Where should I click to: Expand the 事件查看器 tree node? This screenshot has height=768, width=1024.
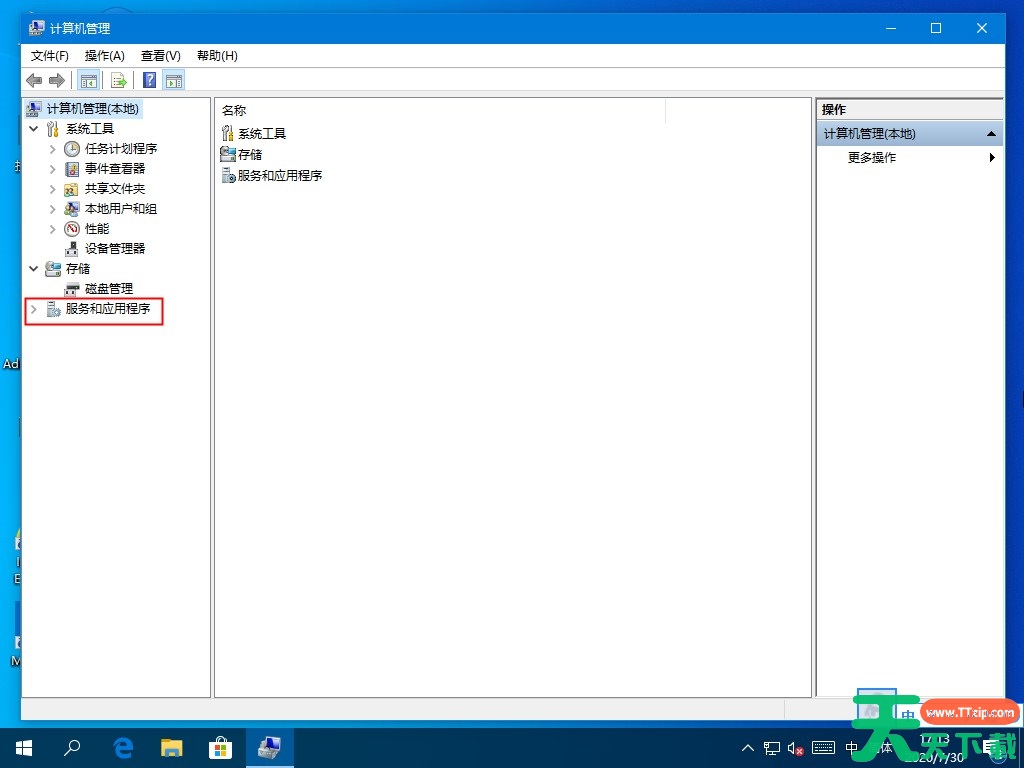coord(53,169)
